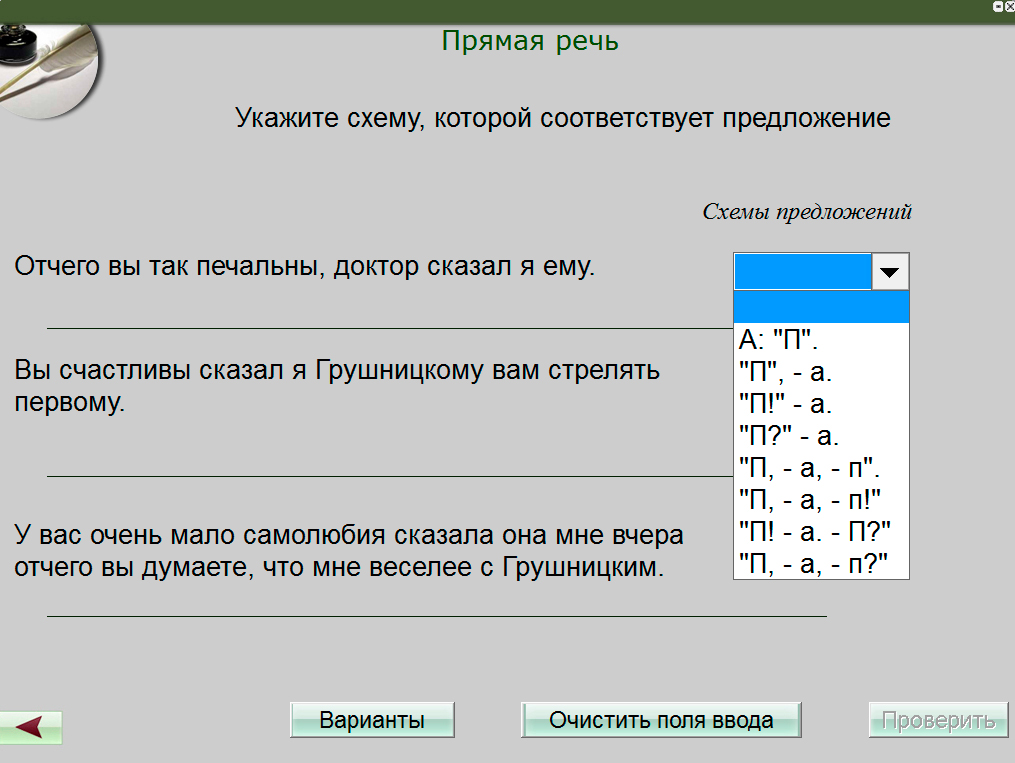This screenshot has width=1015, height=763.
Task: Click the sentence "Отчего вы так печальны"
Action: (304, 267)
